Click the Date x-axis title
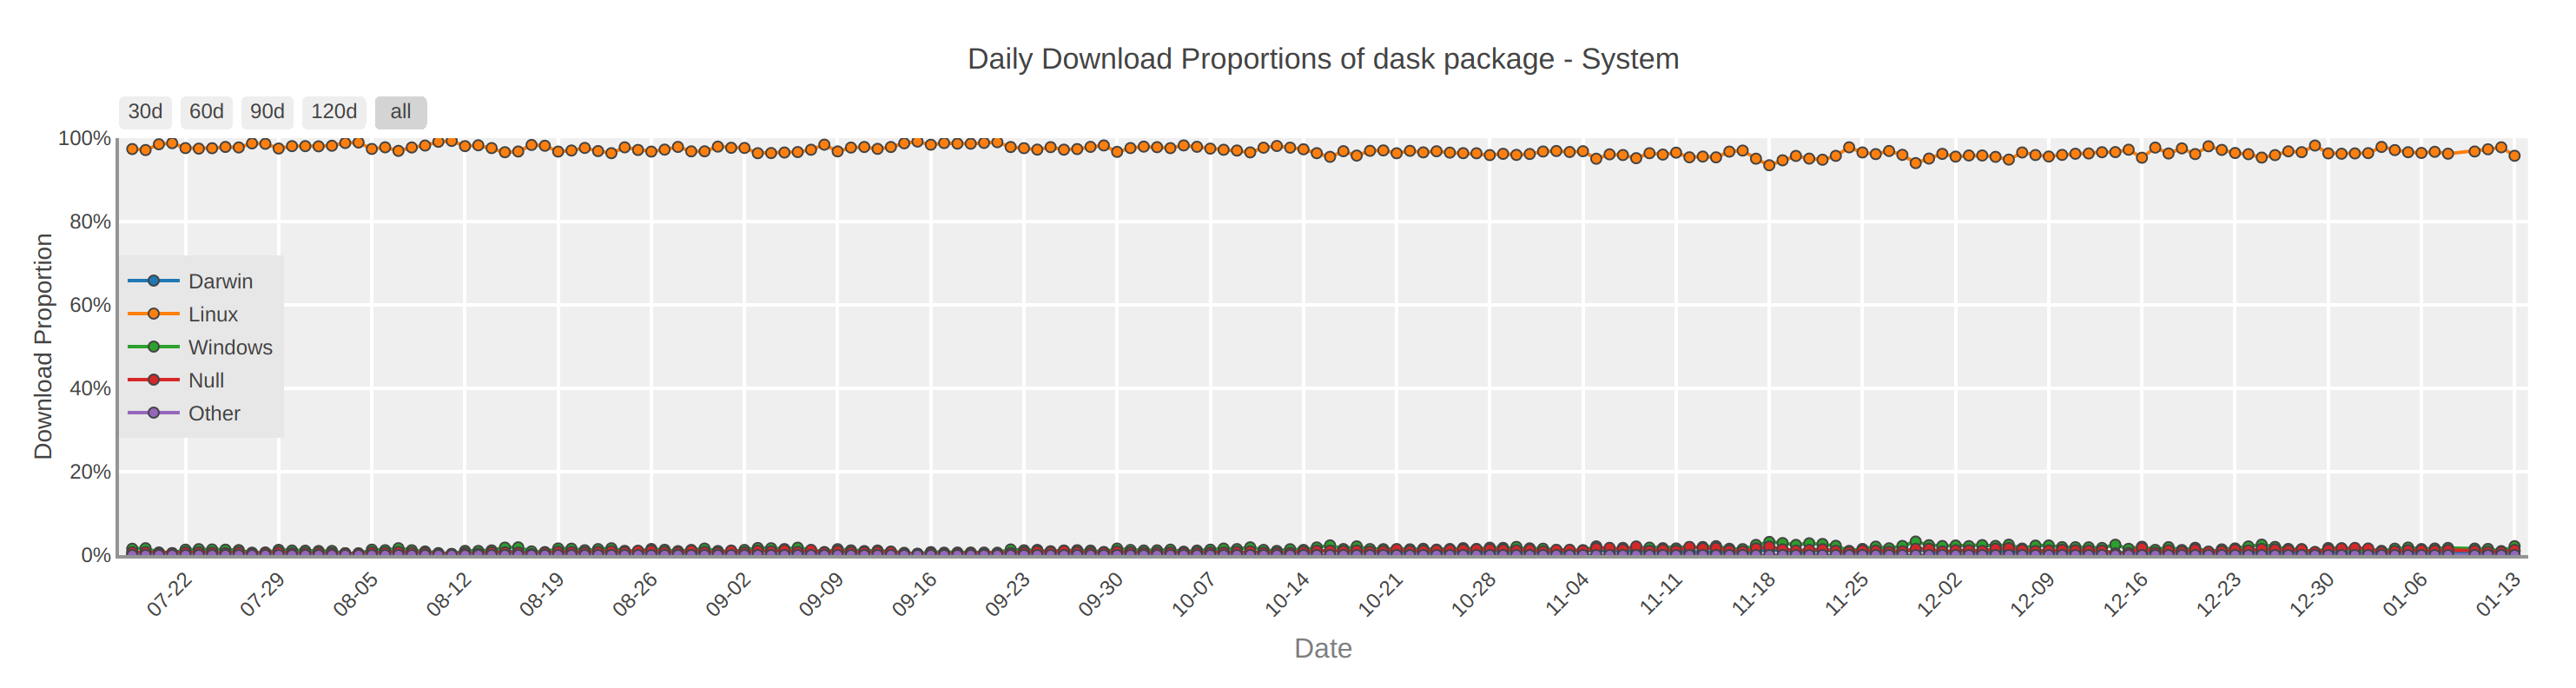The height and width of the screenshot is (688, 2576). [1322, 648]
